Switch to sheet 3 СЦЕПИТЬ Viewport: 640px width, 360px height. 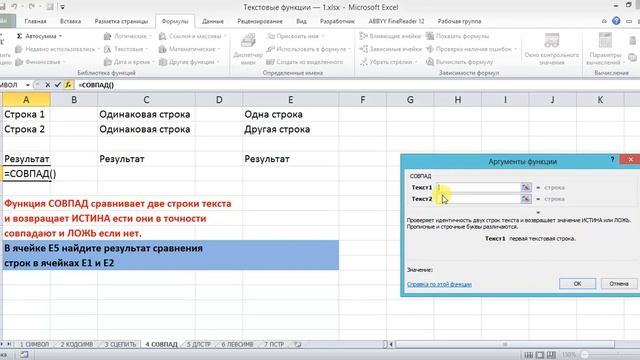[x=120, y=344]
